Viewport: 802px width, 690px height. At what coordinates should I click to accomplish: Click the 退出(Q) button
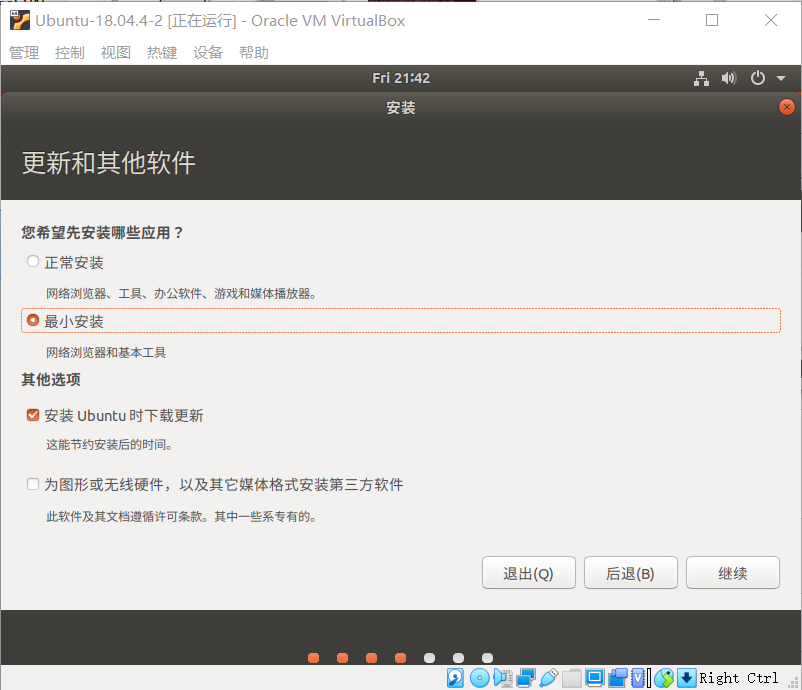pos(528,573)
